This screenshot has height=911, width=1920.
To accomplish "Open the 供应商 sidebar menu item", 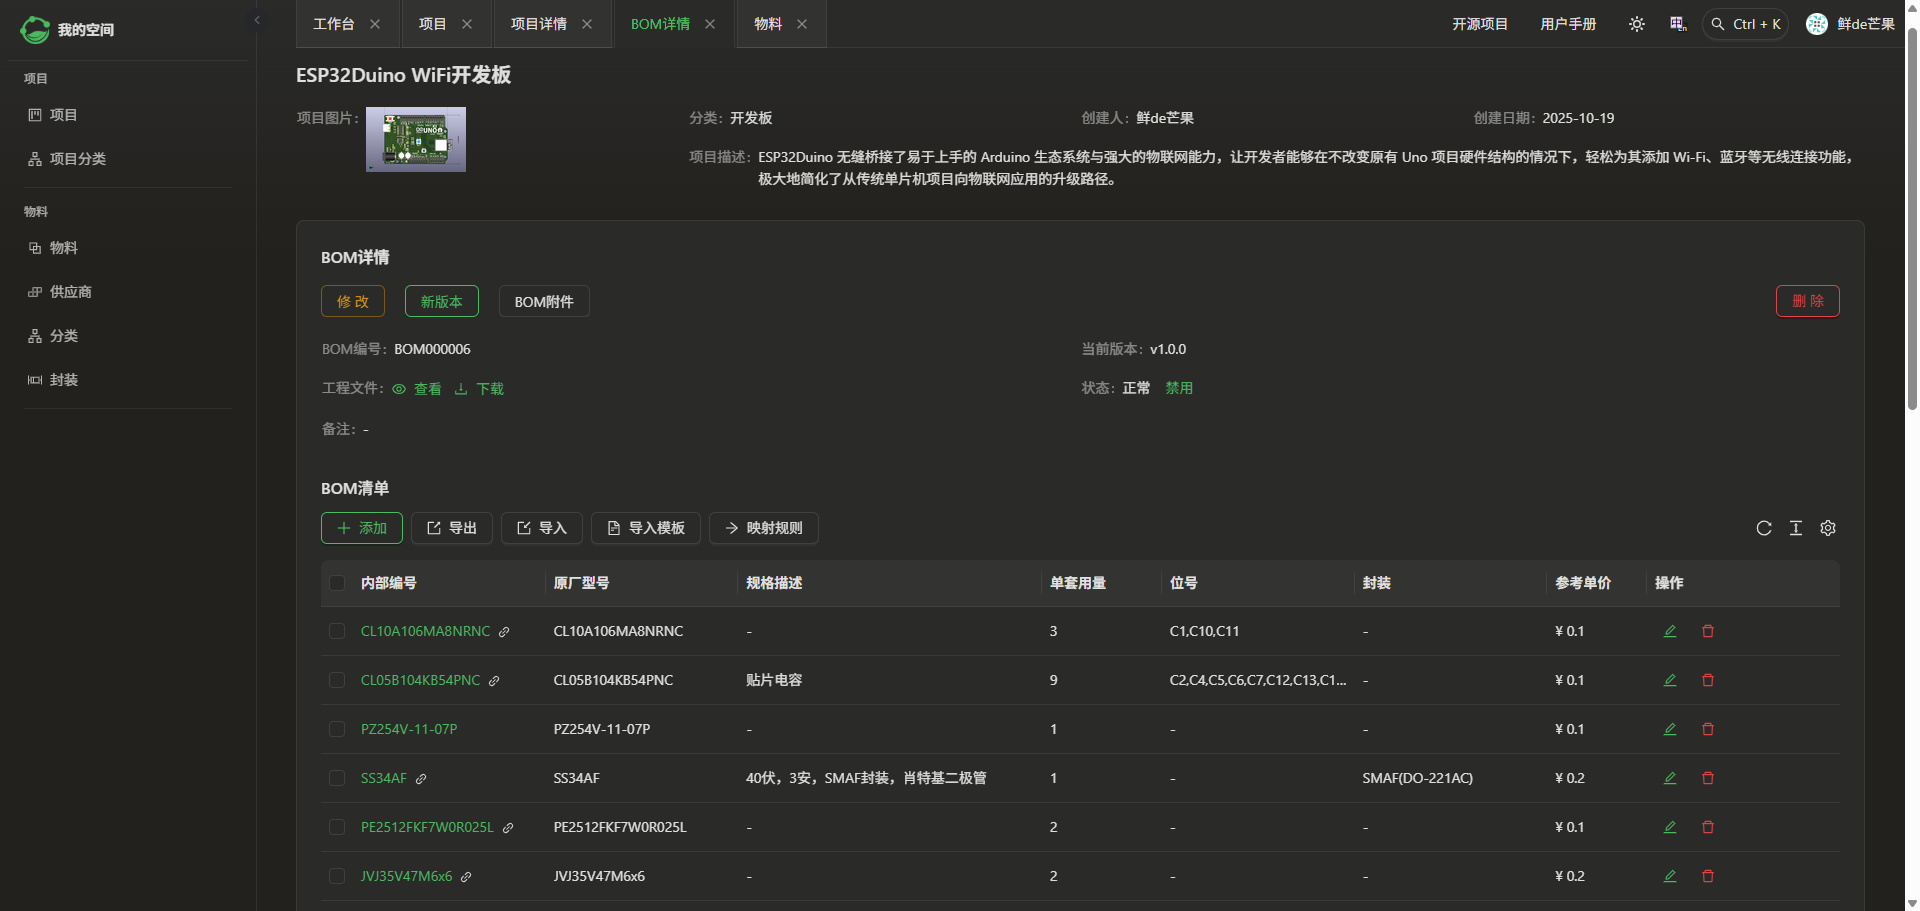I will pyautogui.click(x=70, y=292).
